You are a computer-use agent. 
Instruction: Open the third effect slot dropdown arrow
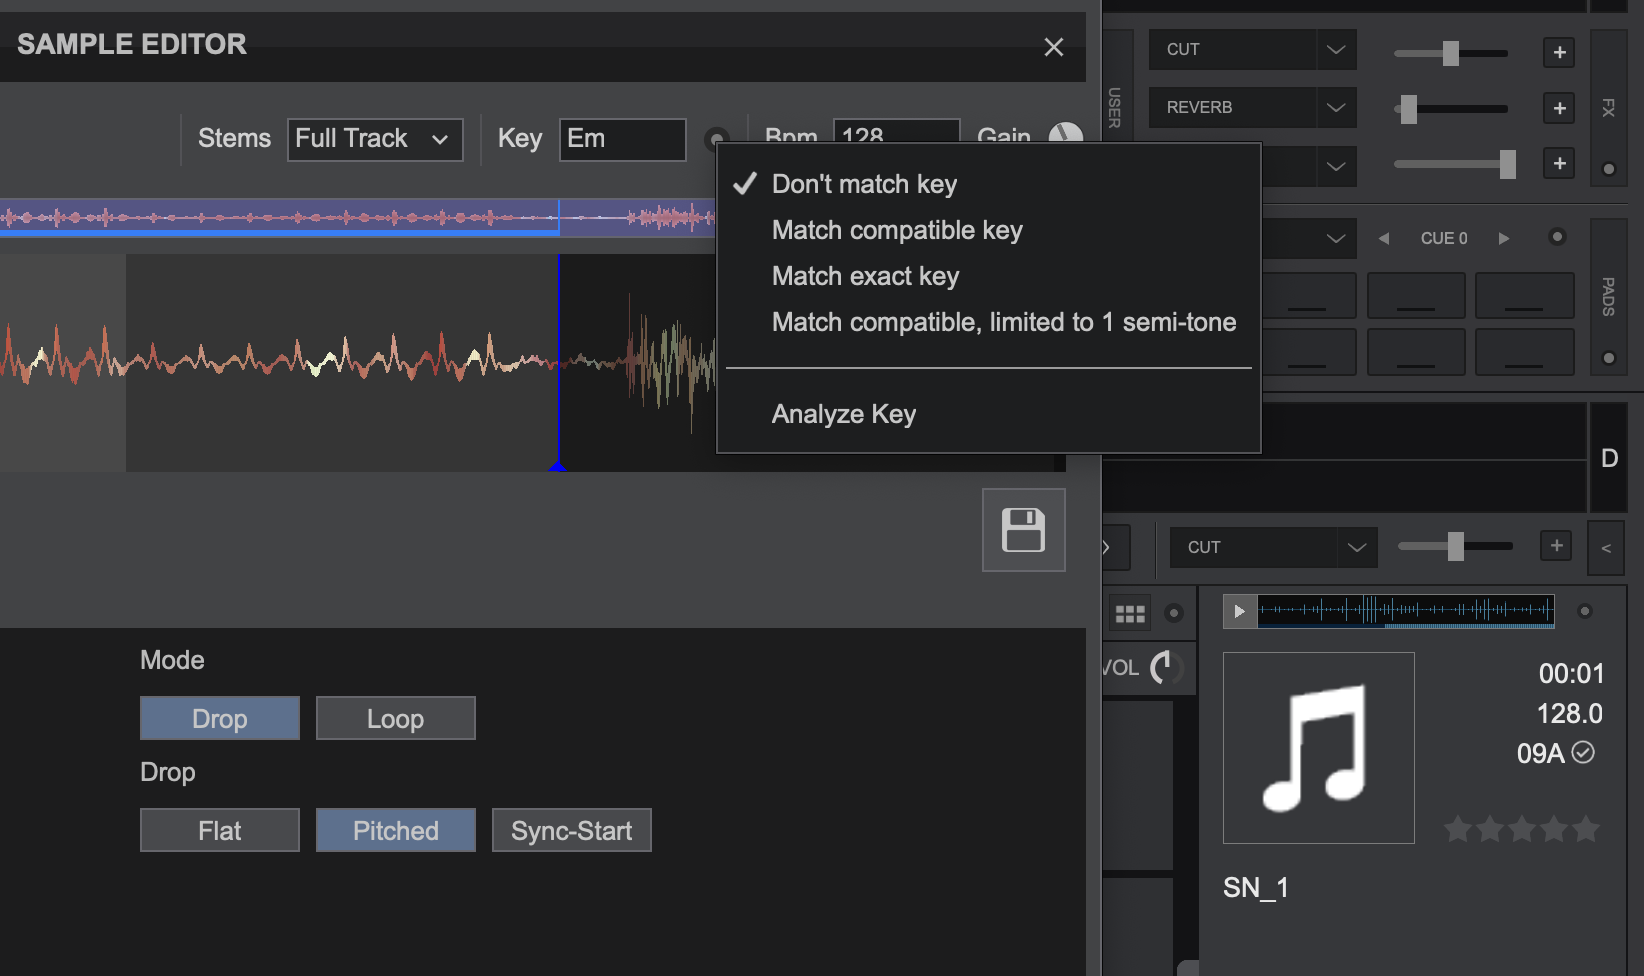[x=1336, y=166]
